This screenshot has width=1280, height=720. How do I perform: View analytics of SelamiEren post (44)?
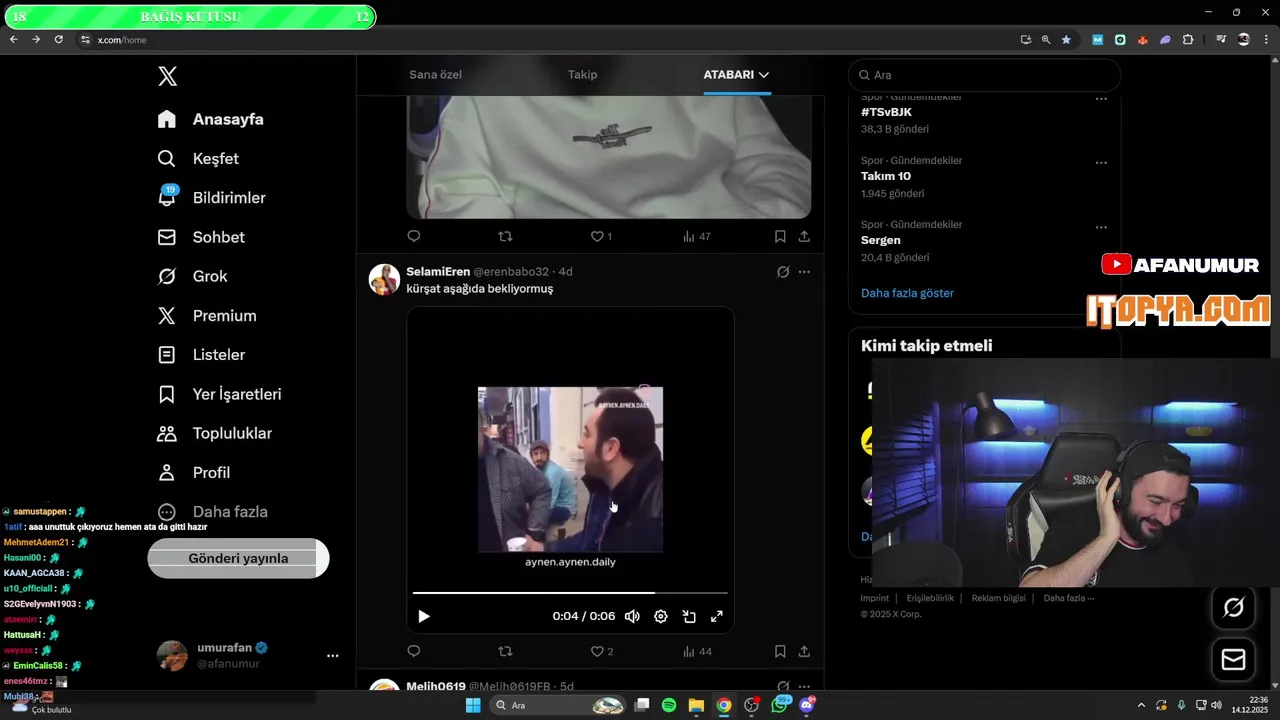click(697, 651)
